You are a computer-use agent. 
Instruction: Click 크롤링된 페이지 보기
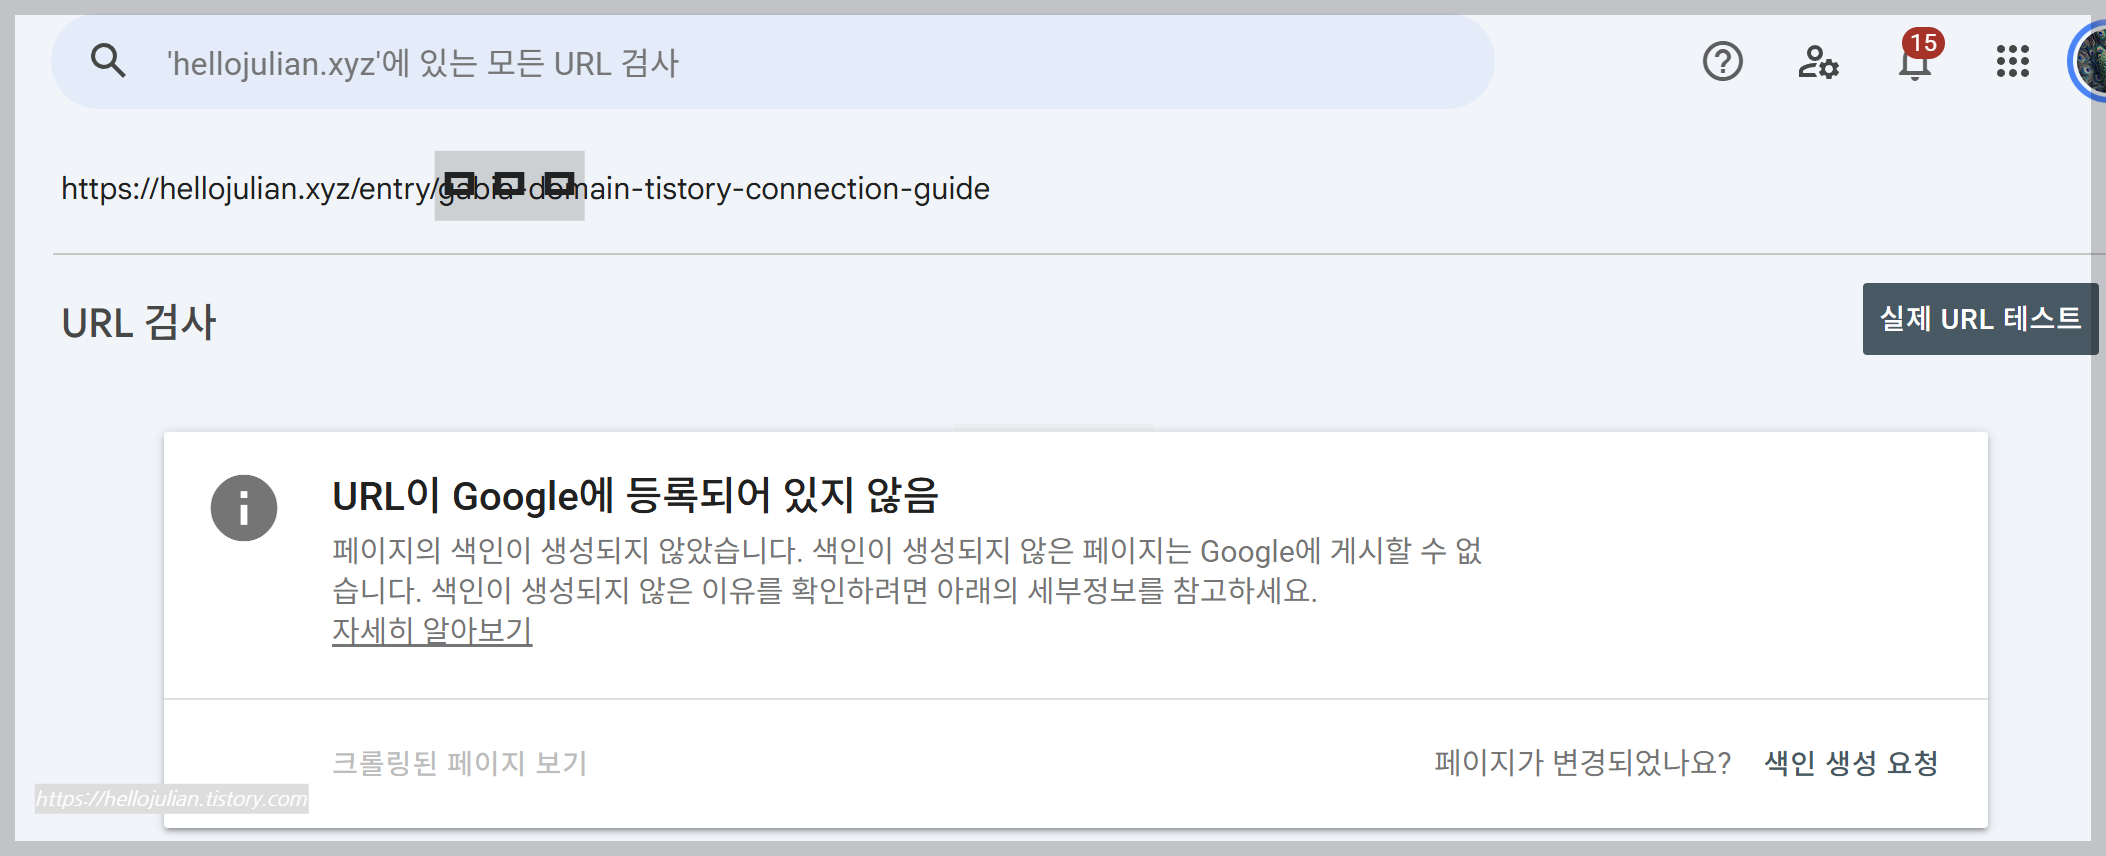pos(459,763)
